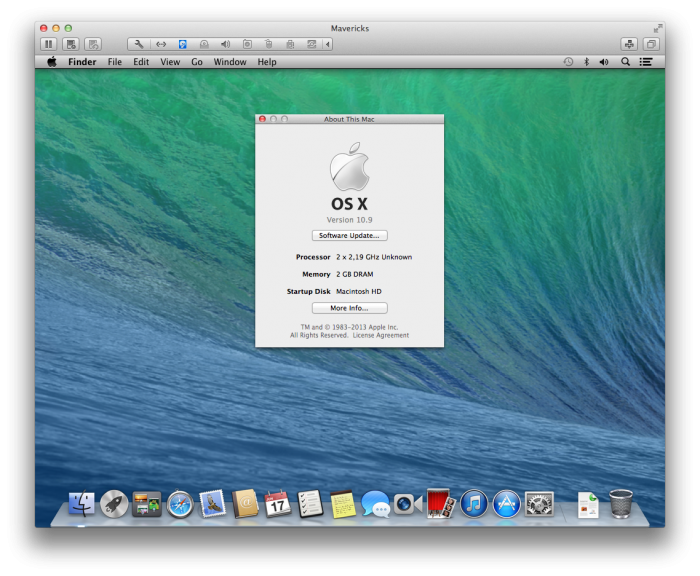Image resolution: width=700 pixels, height=576 pixels.
Task: Show Notification Center from menu bar
Action: [x=647, y=62]
